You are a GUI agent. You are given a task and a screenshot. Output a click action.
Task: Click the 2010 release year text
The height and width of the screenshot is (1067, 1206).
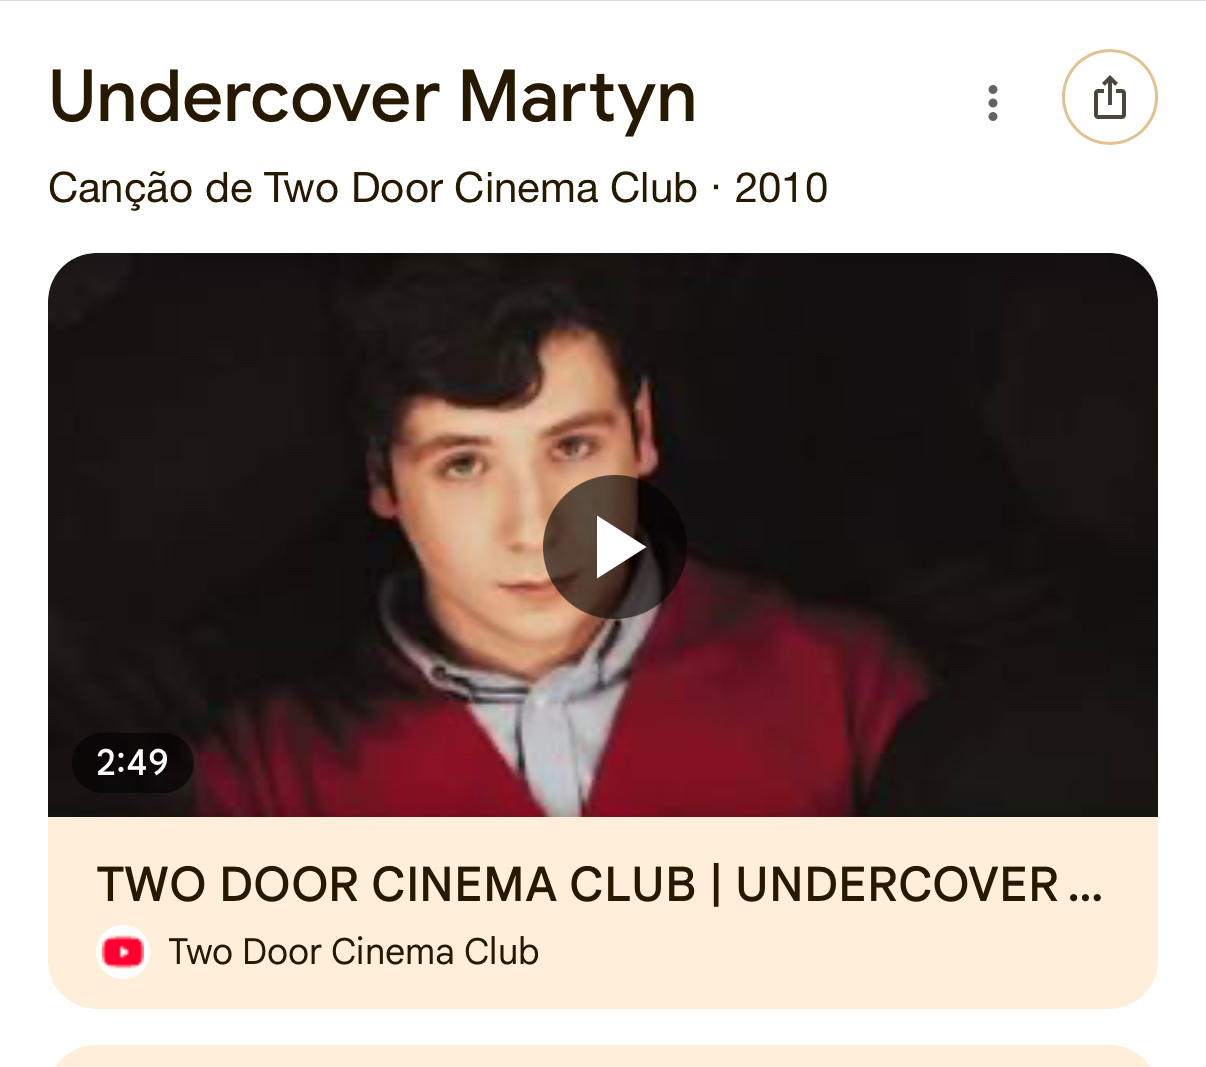pos(781,188)
